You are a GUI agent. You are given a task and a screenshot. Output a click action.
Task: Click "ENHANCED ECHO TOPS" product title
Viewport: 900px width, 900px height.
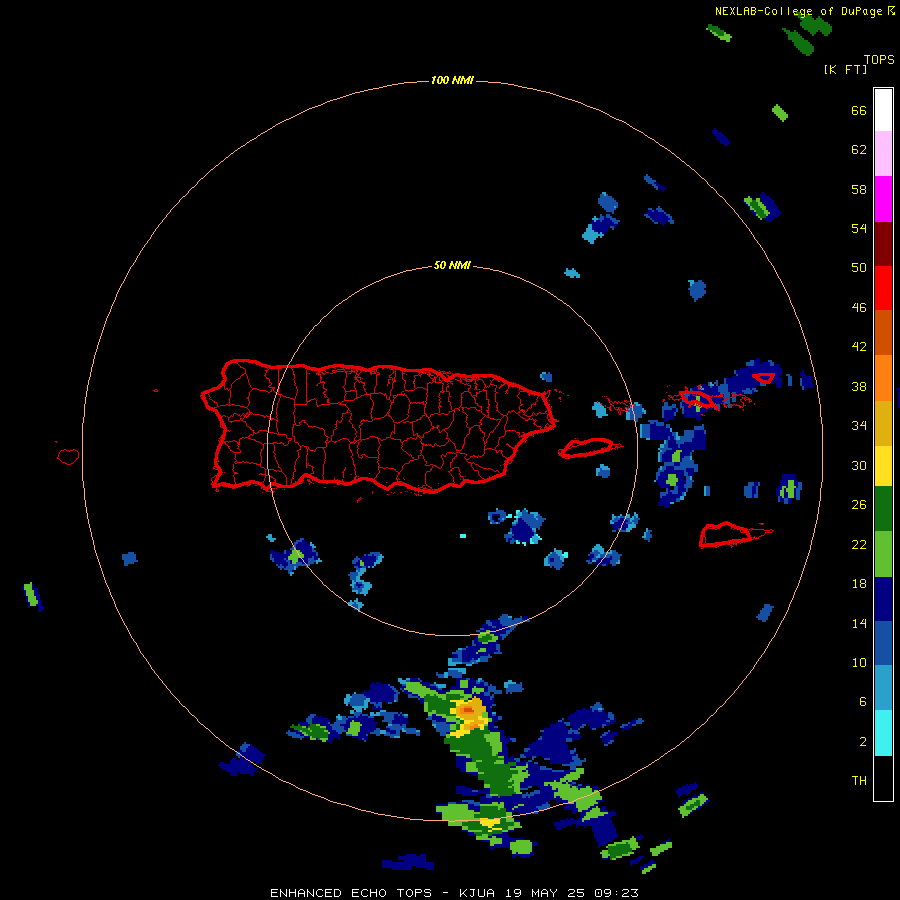350,893
